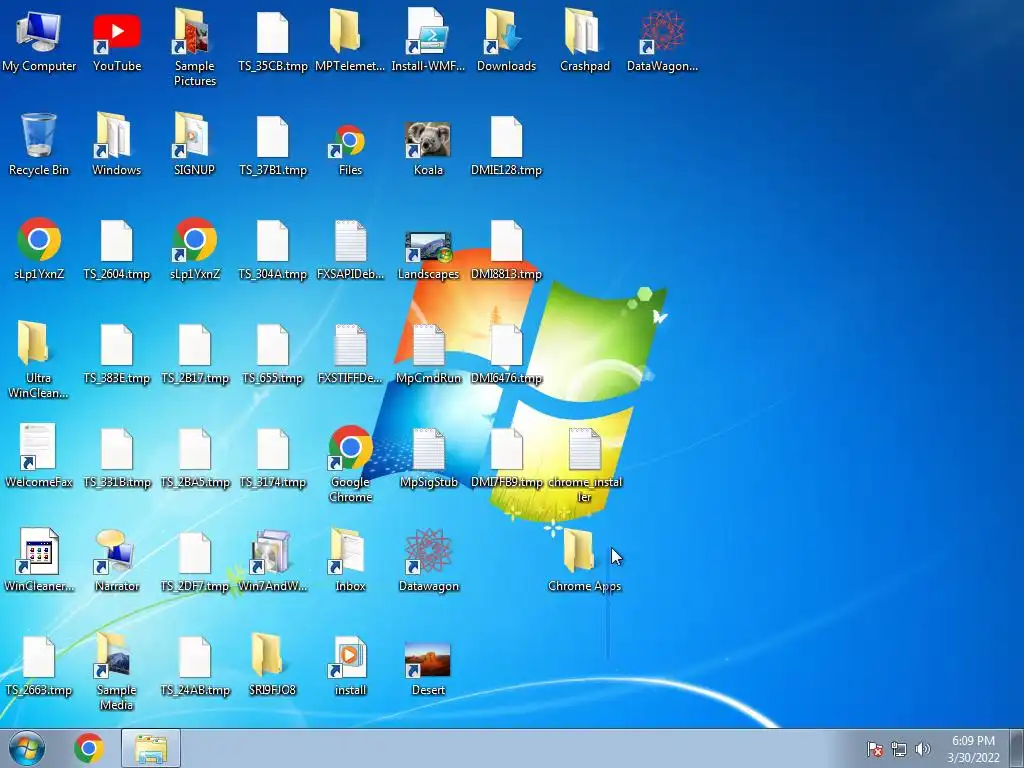The width and height of the screenshot is (1024, 768).
Task: Select the Crashpad folder icon
Action: pyautogui.click(x=584, y=33)
